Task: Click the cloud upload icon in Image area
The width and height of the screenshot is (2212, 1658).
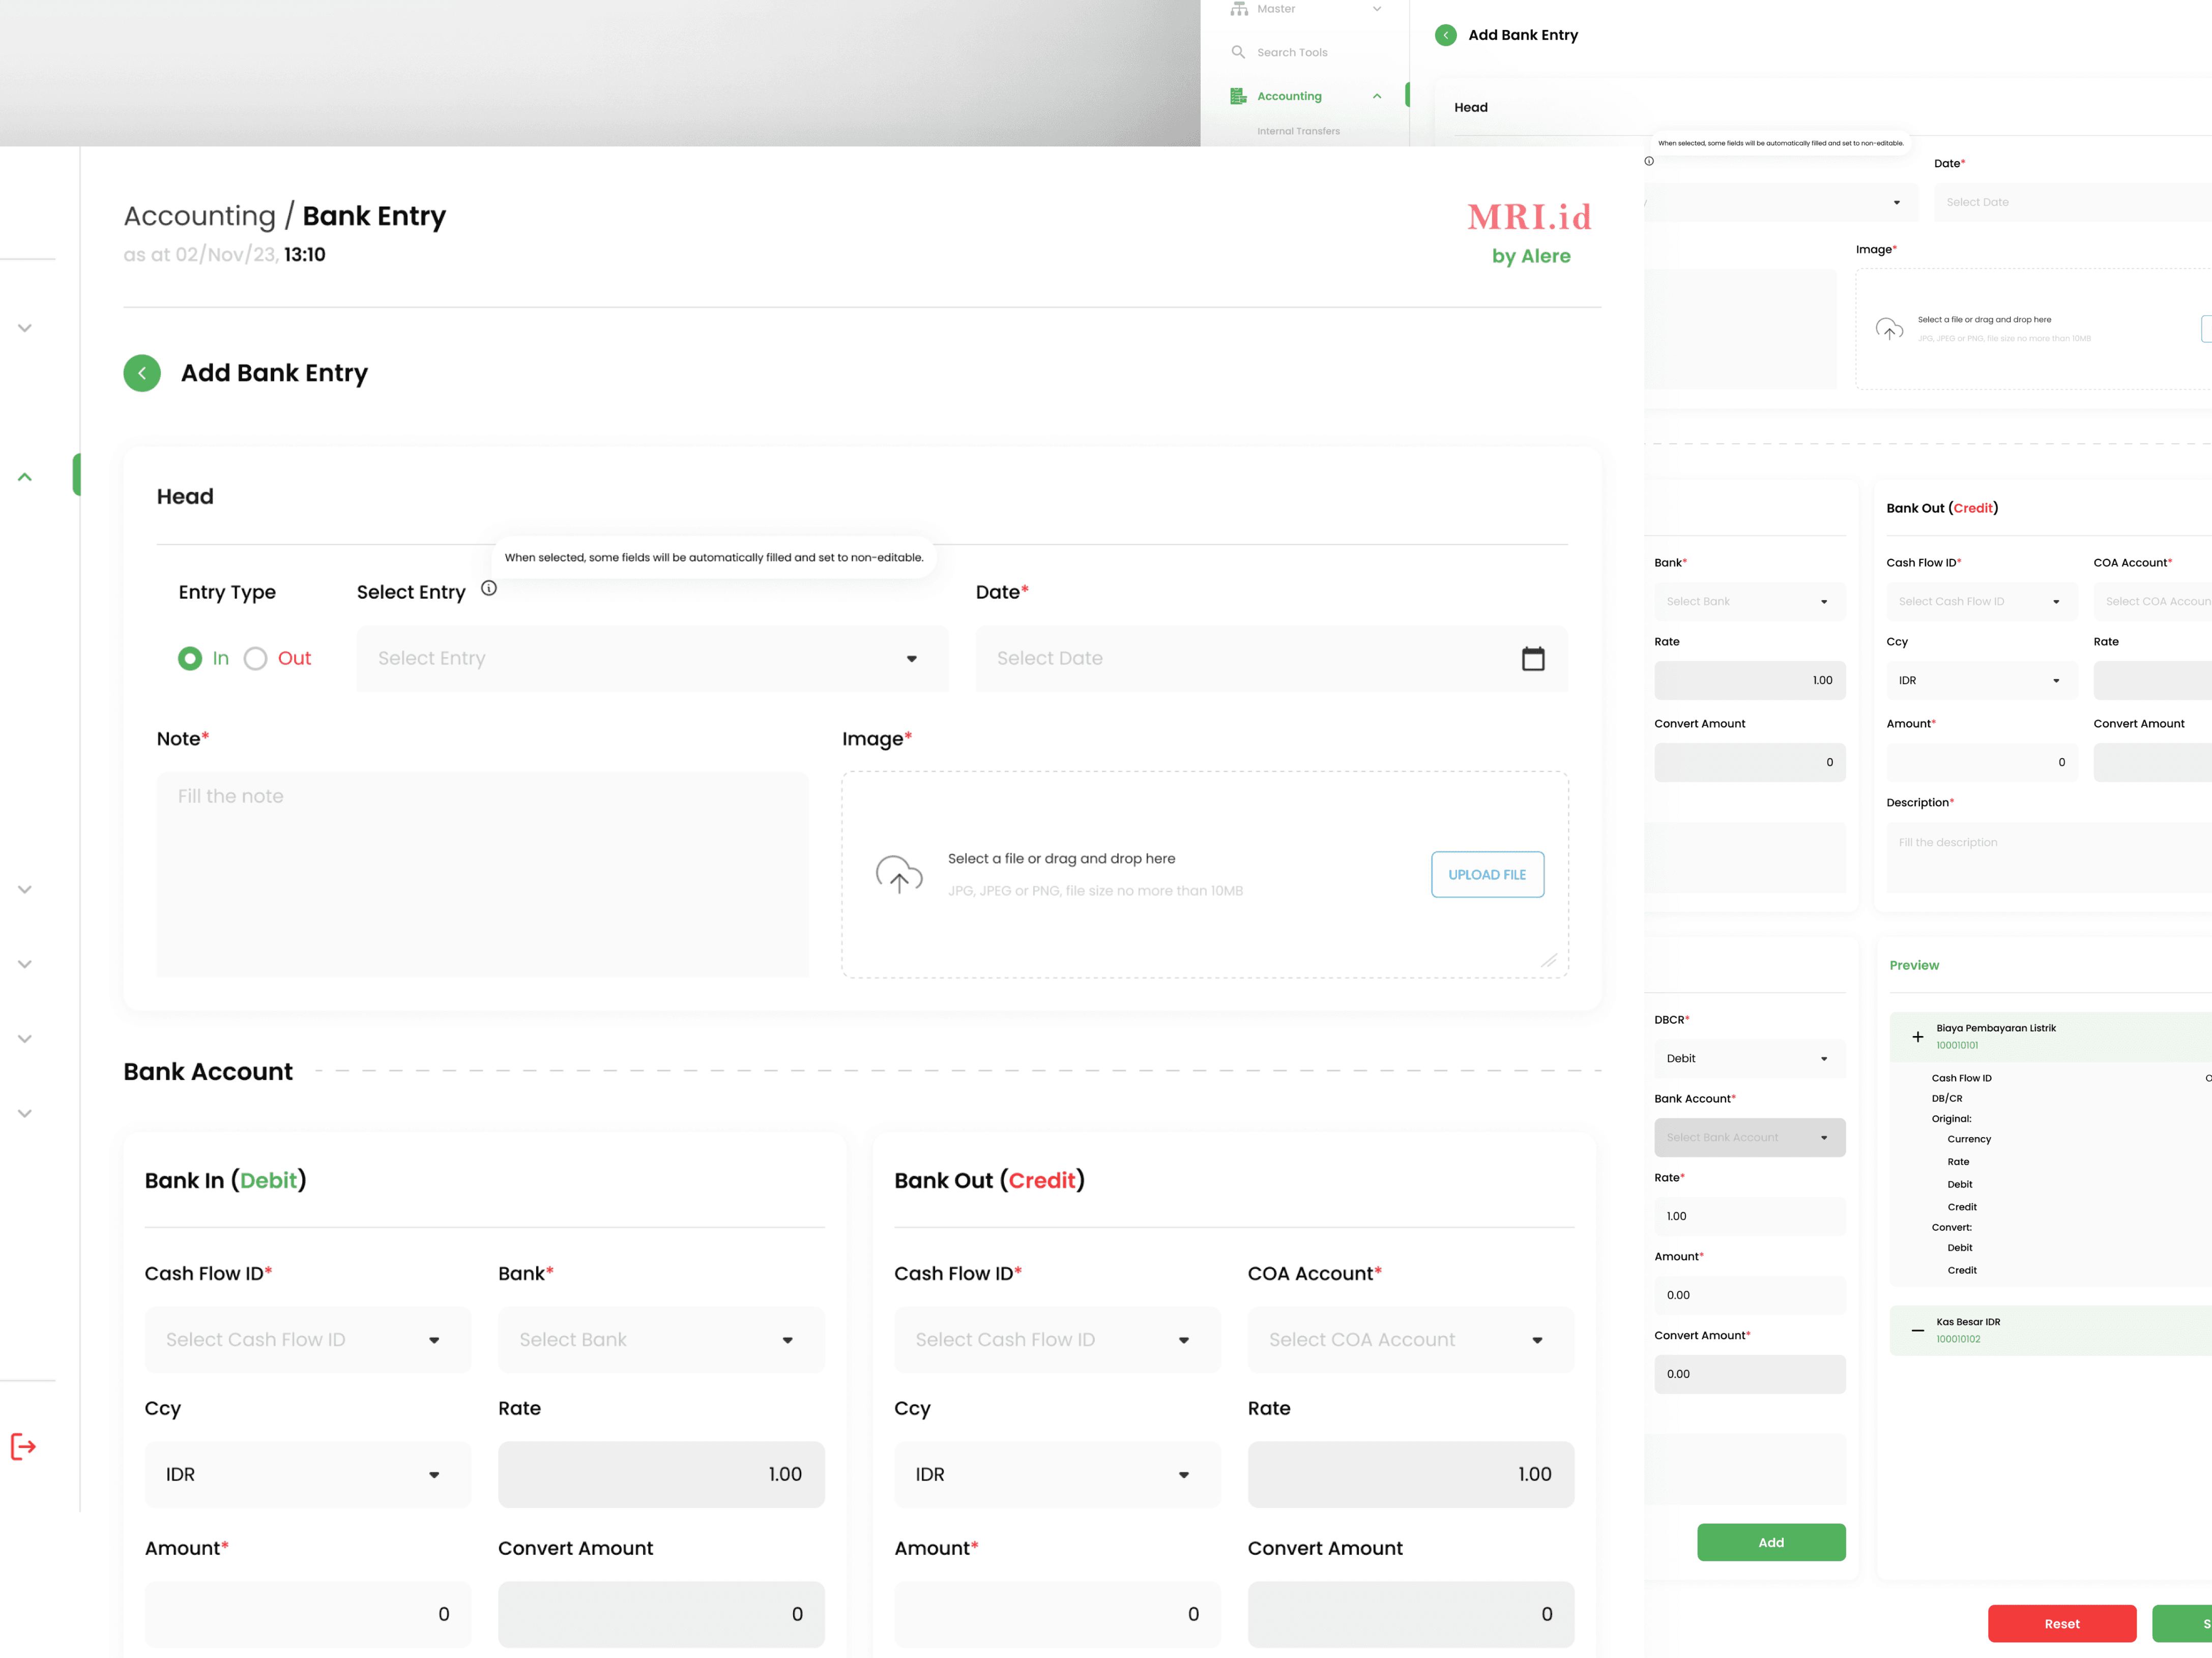Action: (x=898, y=874)
